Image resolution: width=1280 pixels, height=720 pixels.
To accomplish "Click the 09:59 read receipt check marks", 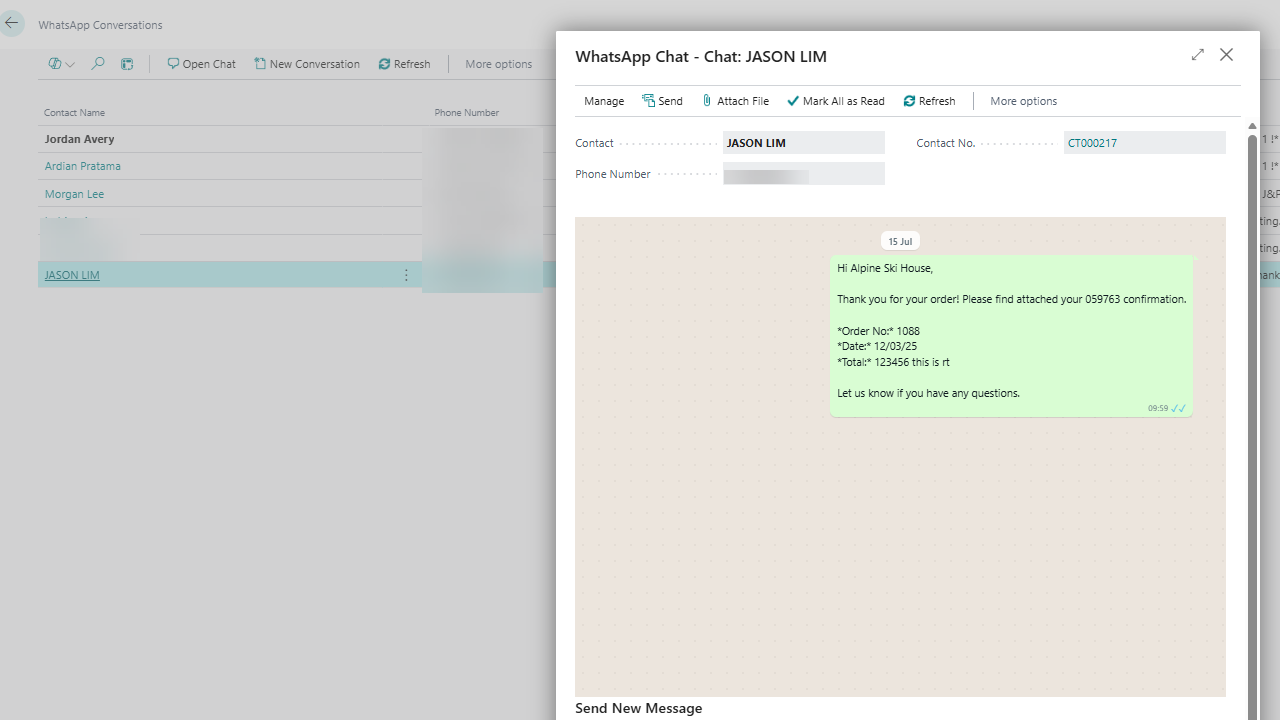I will pyautogui.click(x=1179, y=408).
